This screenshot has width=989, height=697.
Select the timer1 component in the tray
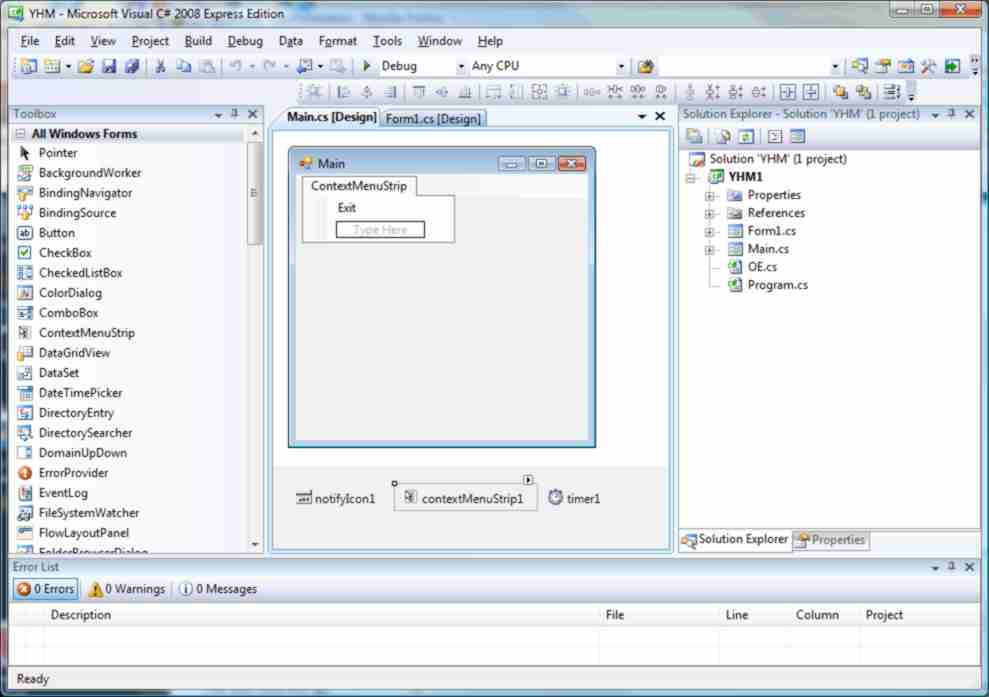coord(575,498)
